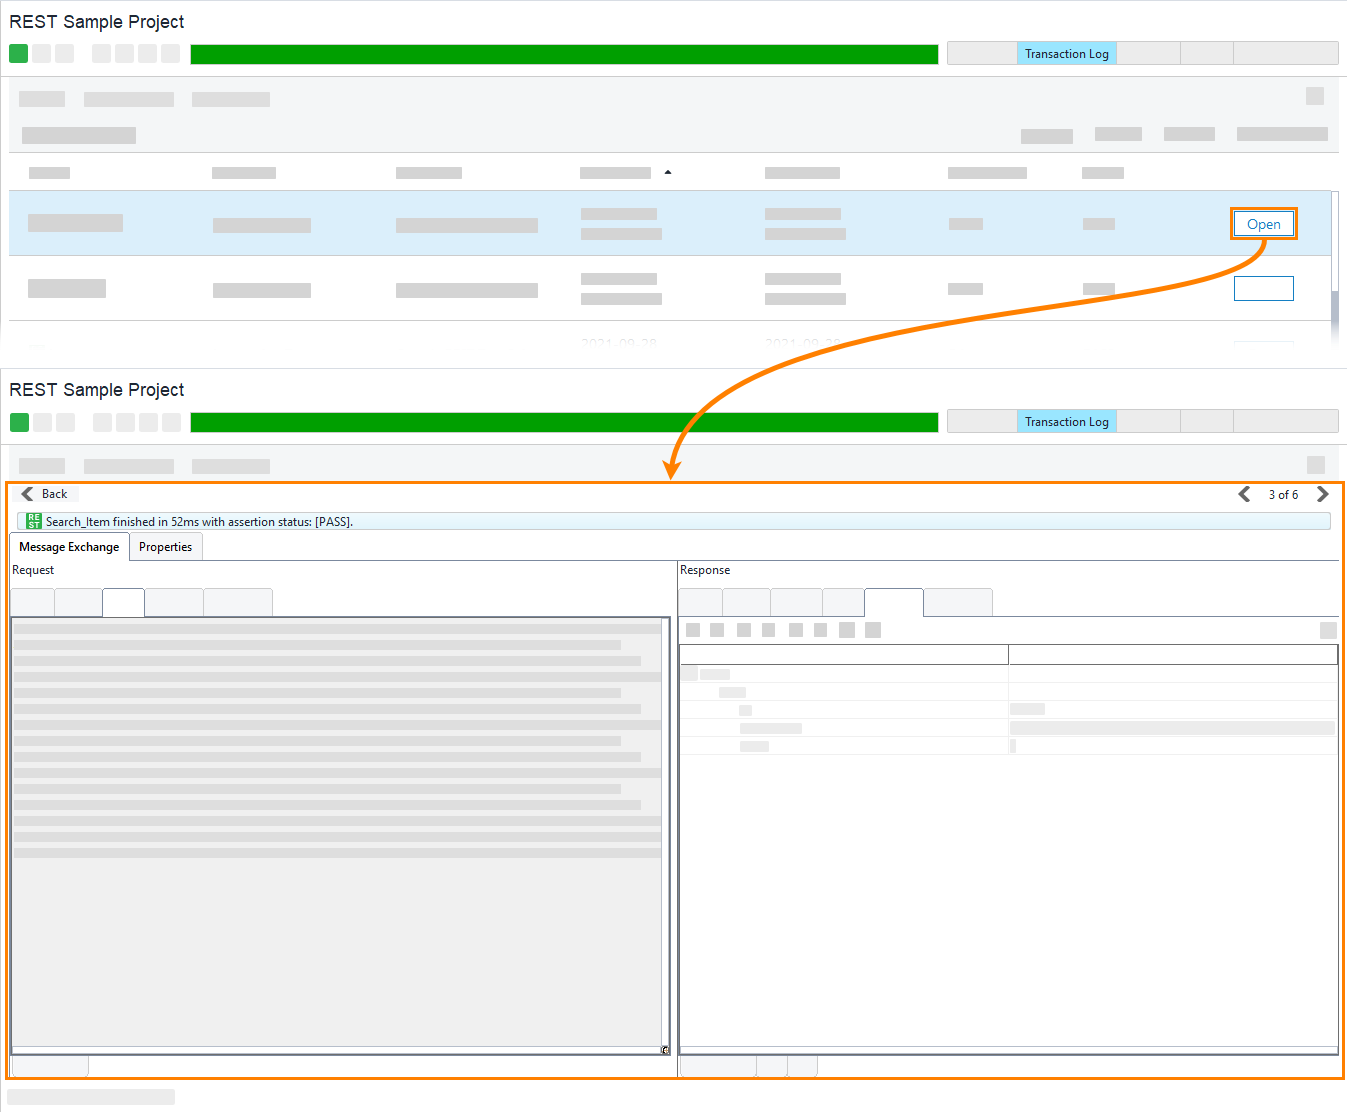Select the Message Exchange tab
The image size is (1347, 1112).
[x=68, y=546]
